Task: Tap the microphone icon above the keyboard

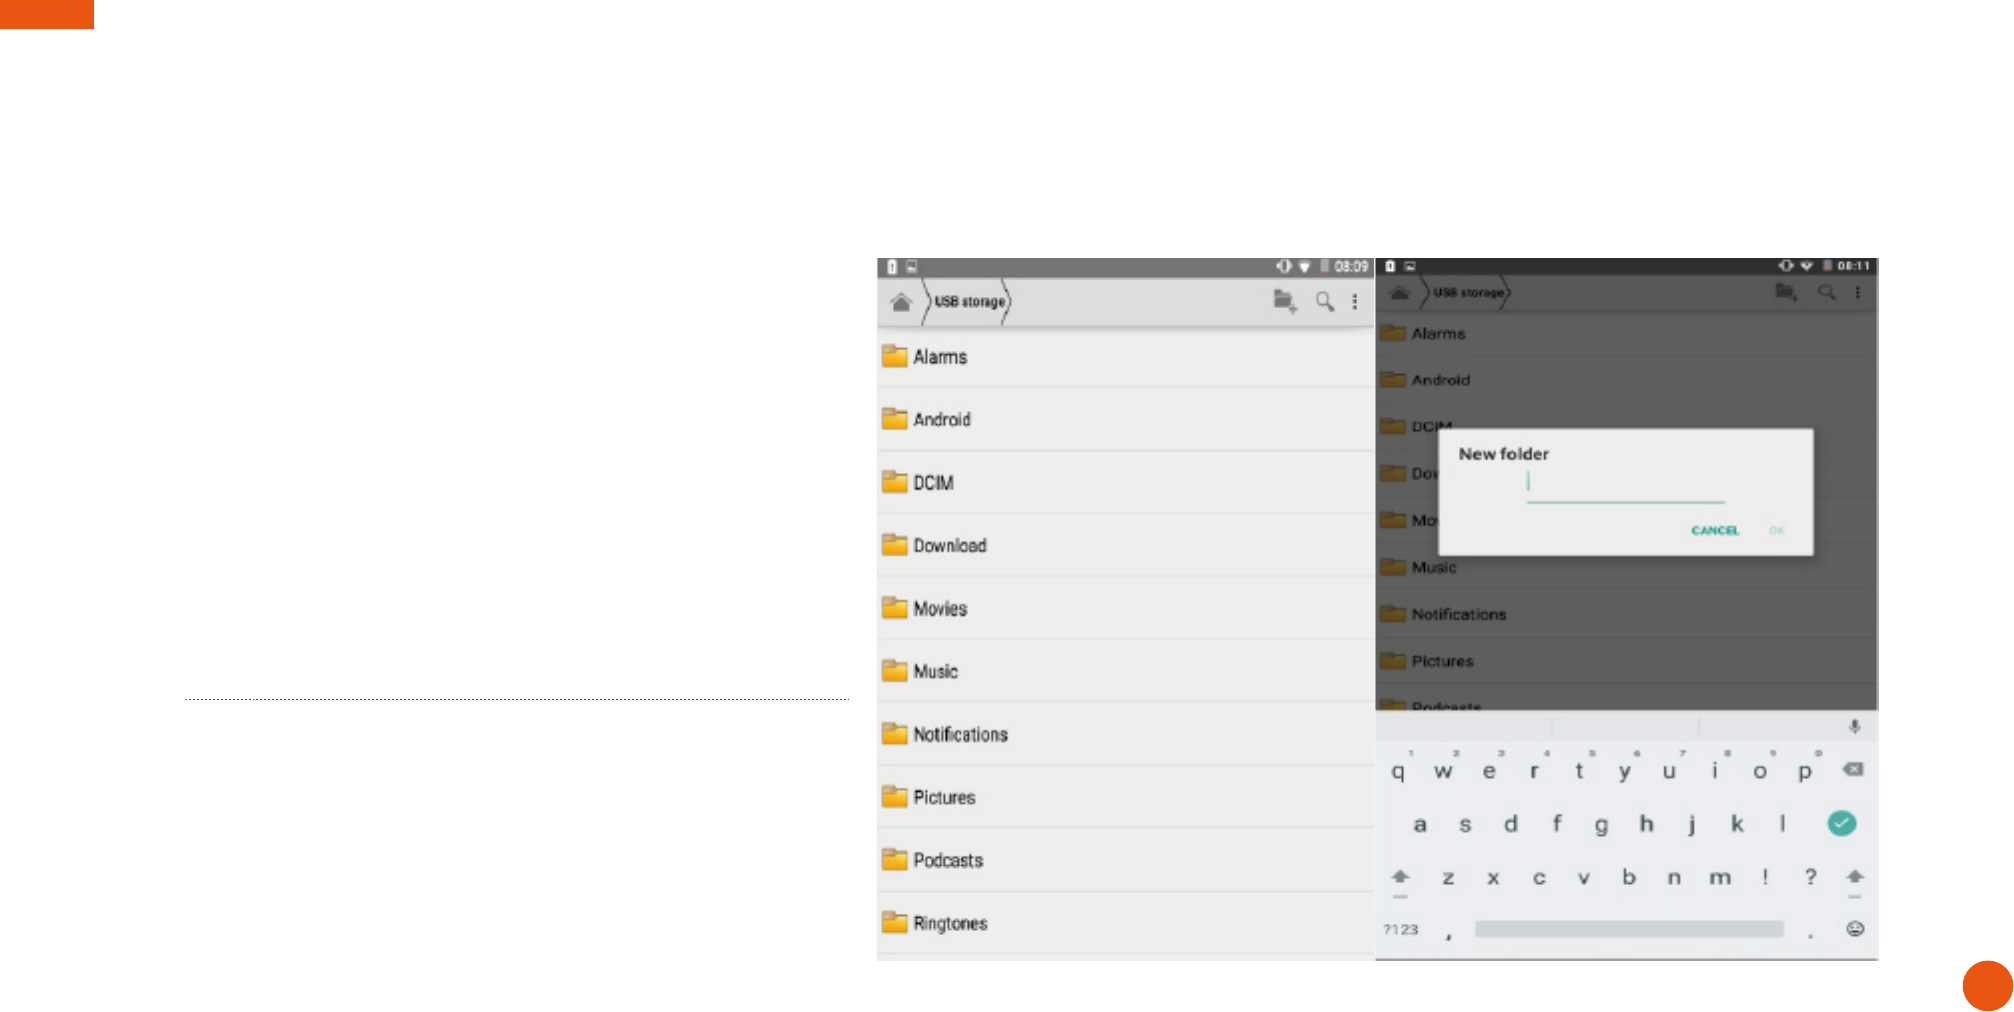Action: (1854, 727)
